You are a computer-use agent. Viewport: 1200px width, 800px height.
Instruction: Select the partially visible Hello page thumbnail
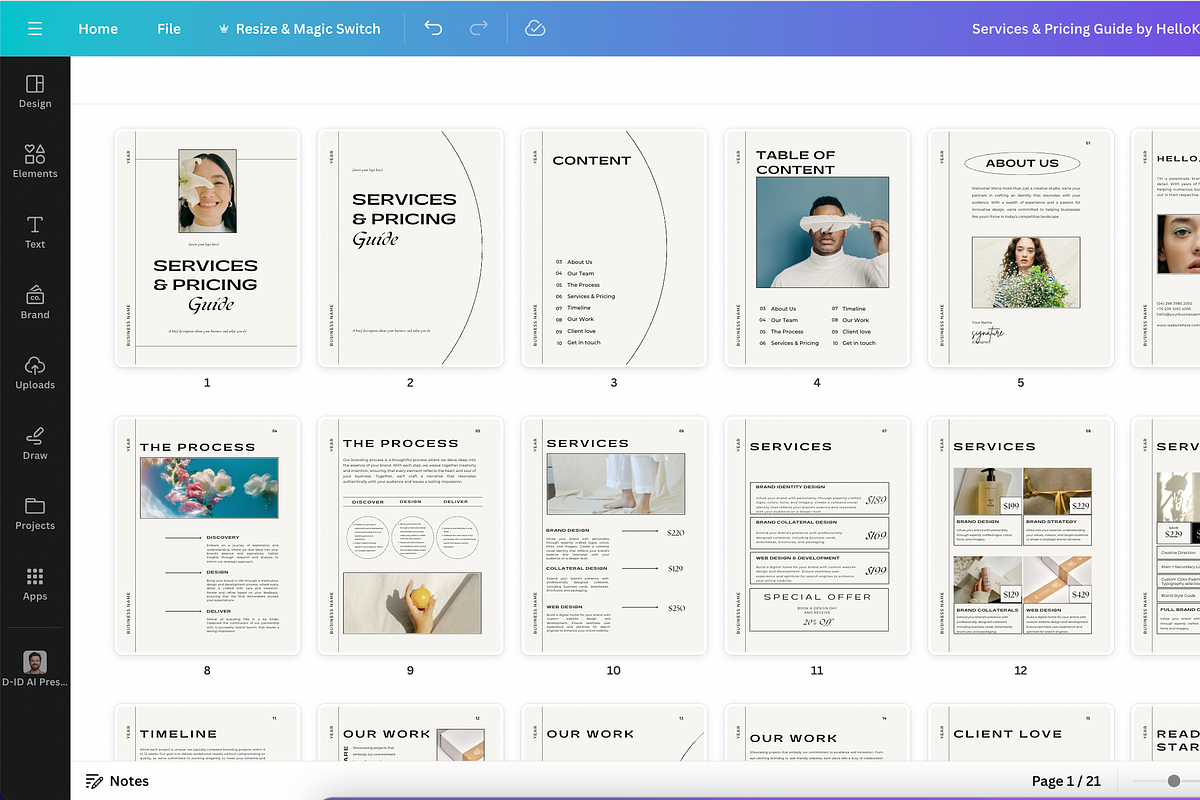tap(1166, 248)
